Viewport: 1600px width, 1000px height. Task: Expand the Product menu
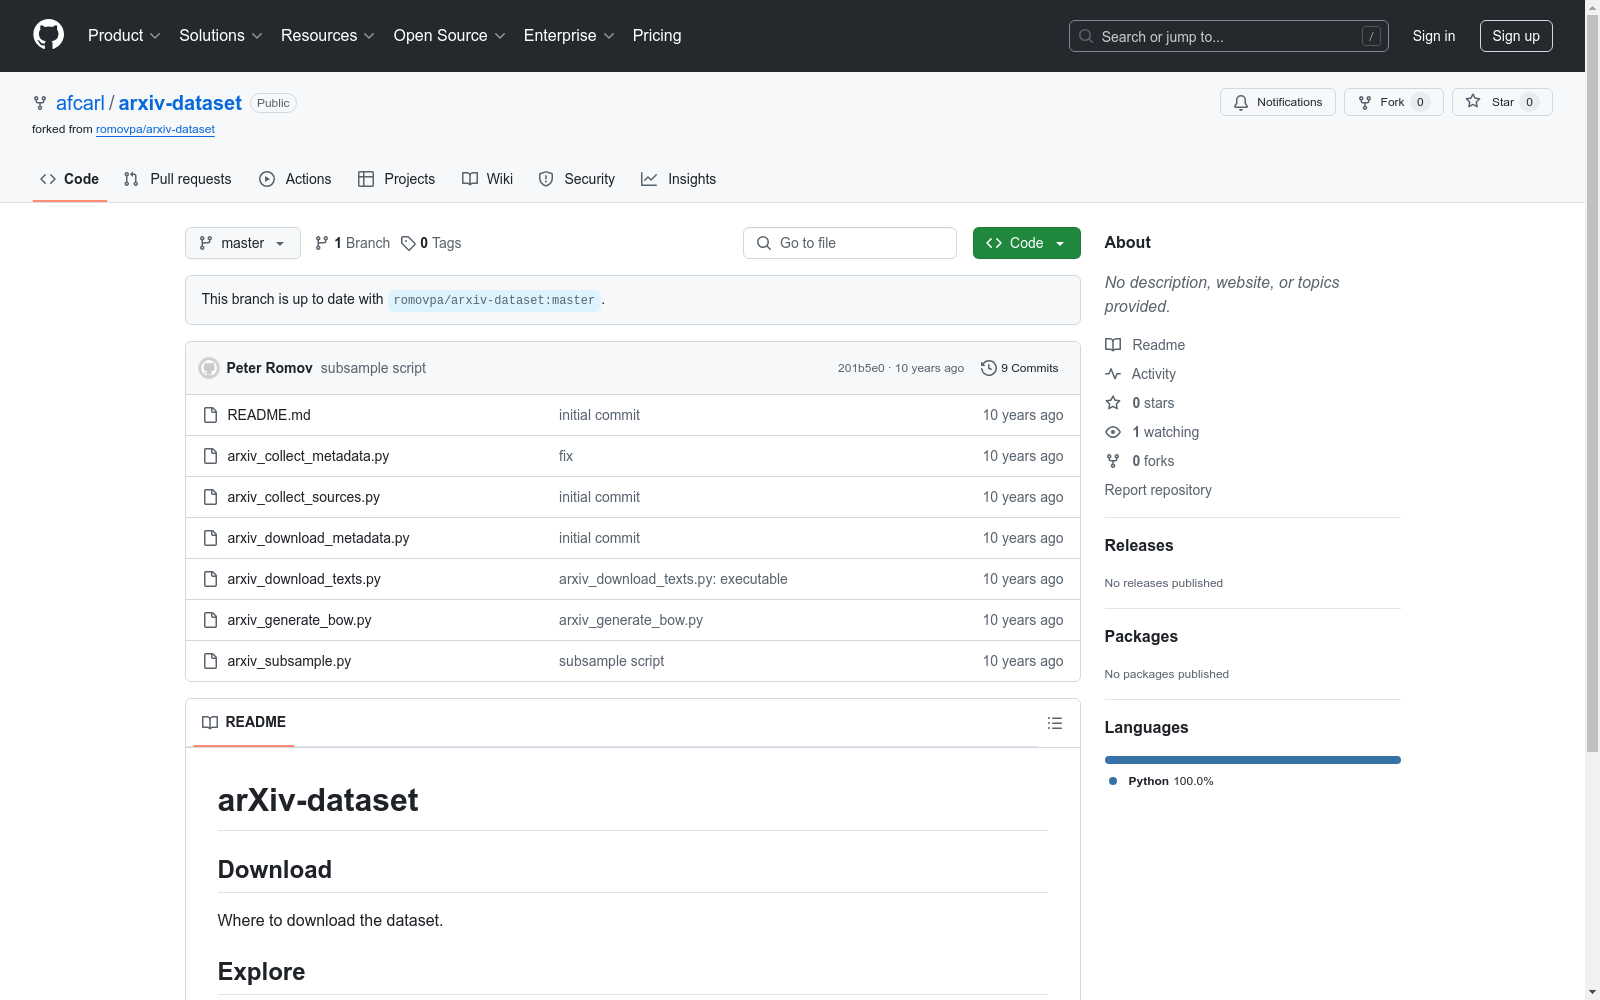point(124,36)
